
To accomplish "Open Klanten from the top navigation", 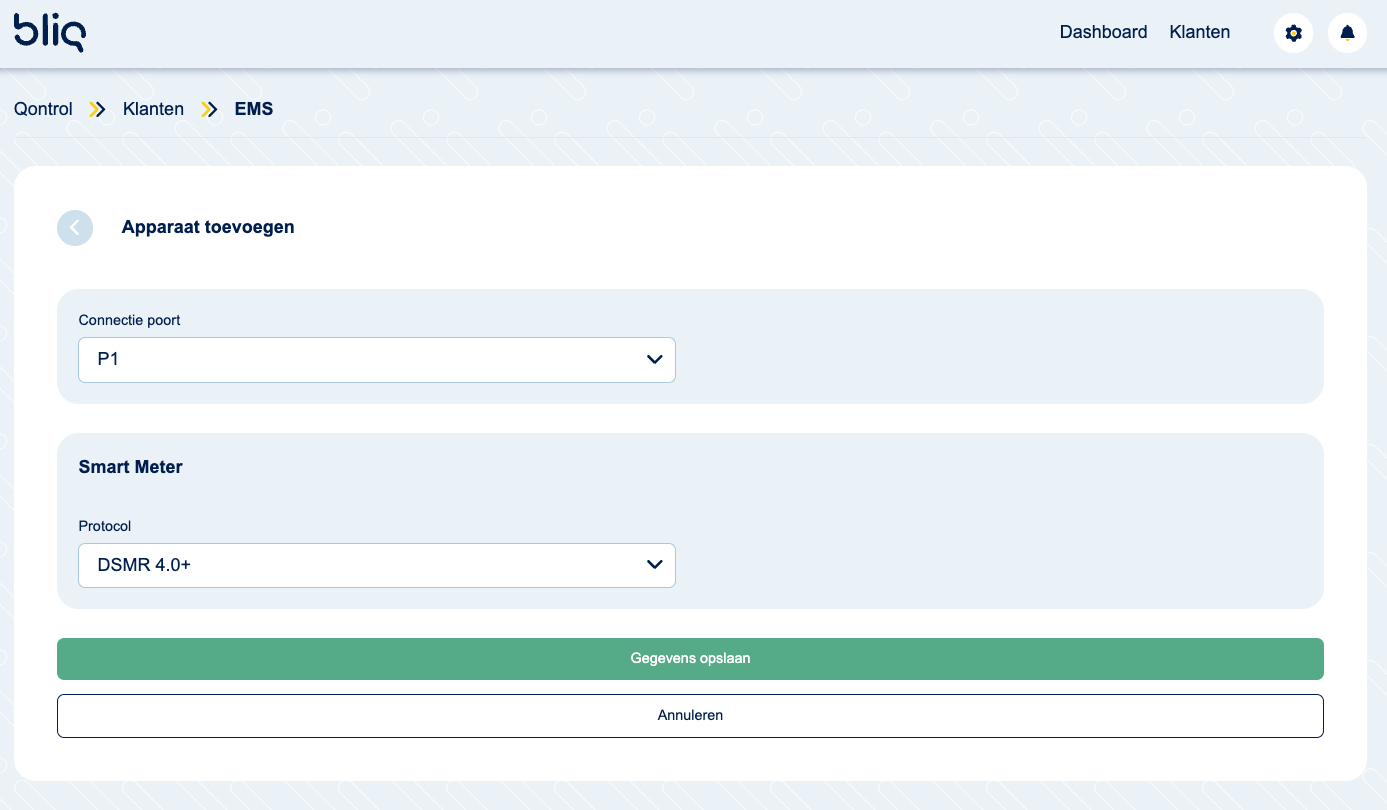I will 1199,32.
